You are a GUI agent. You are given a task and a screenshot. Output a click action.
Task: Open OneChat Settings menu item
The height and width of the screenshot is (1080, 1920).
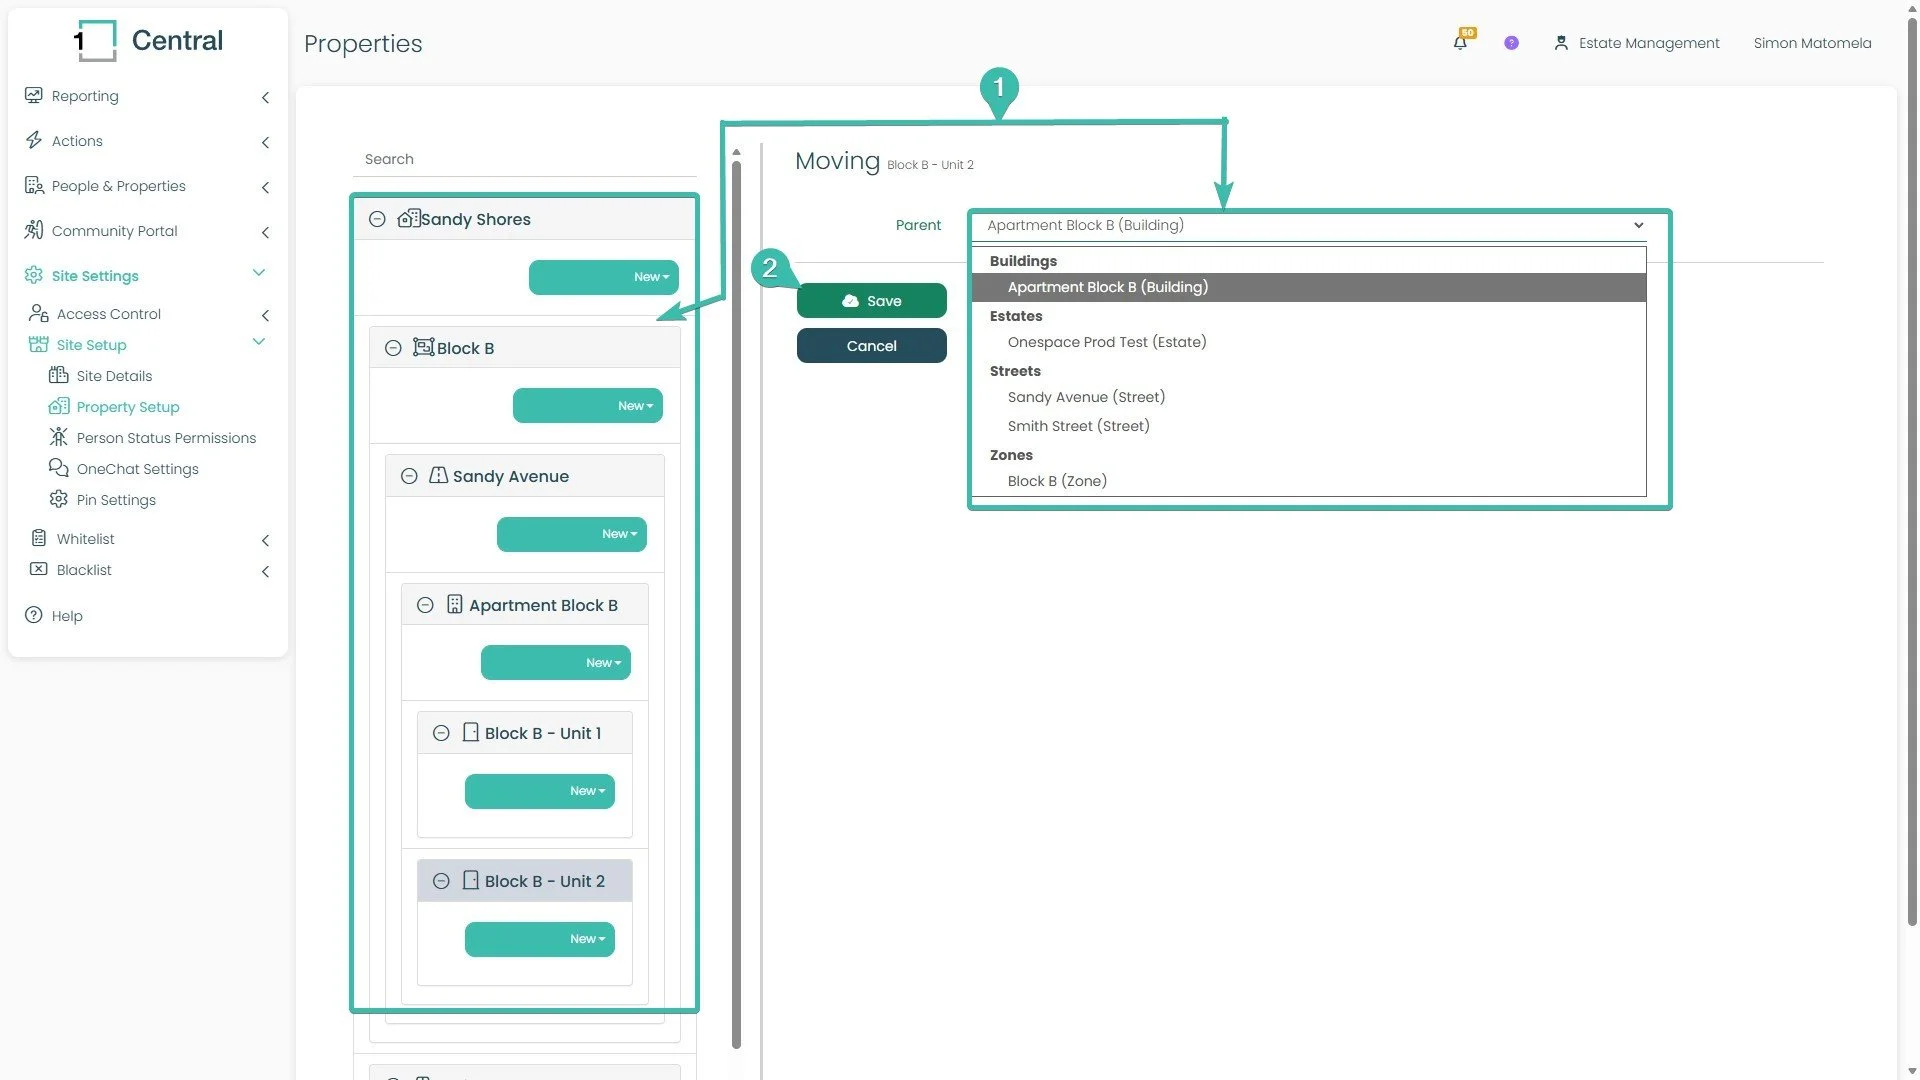pyautogui.click(x=137, y=469)
